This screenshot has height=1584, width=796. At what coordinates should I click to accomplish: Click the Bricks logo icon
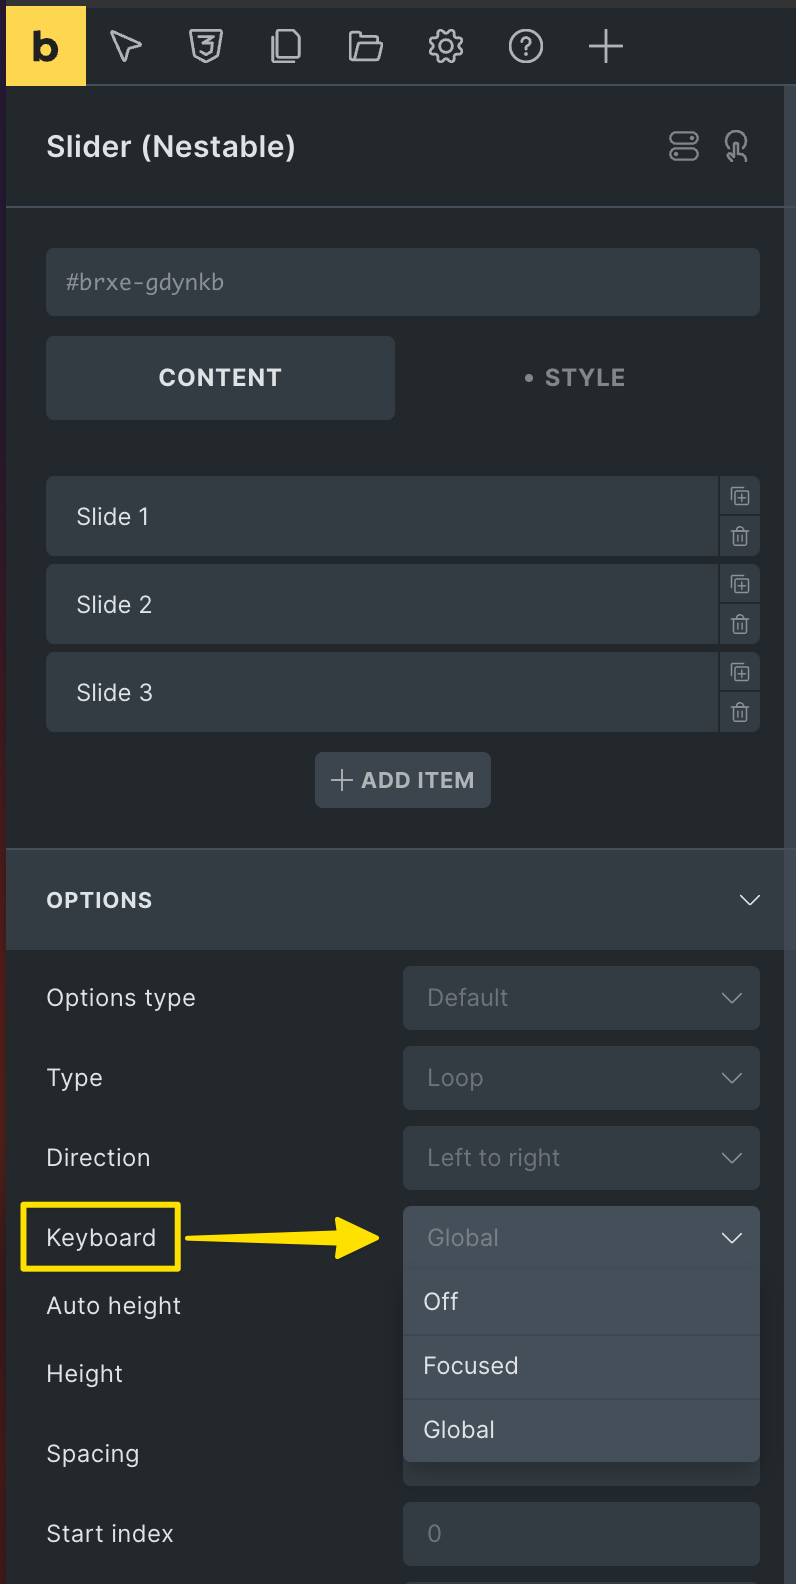tap(46, 46)
